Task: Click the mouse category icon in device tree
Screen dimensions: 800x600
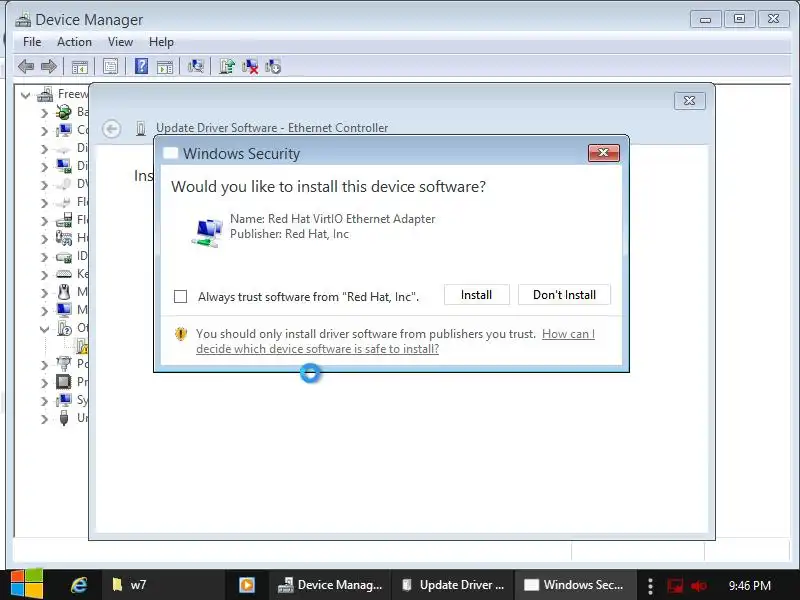Action: [x=64, y=292]
